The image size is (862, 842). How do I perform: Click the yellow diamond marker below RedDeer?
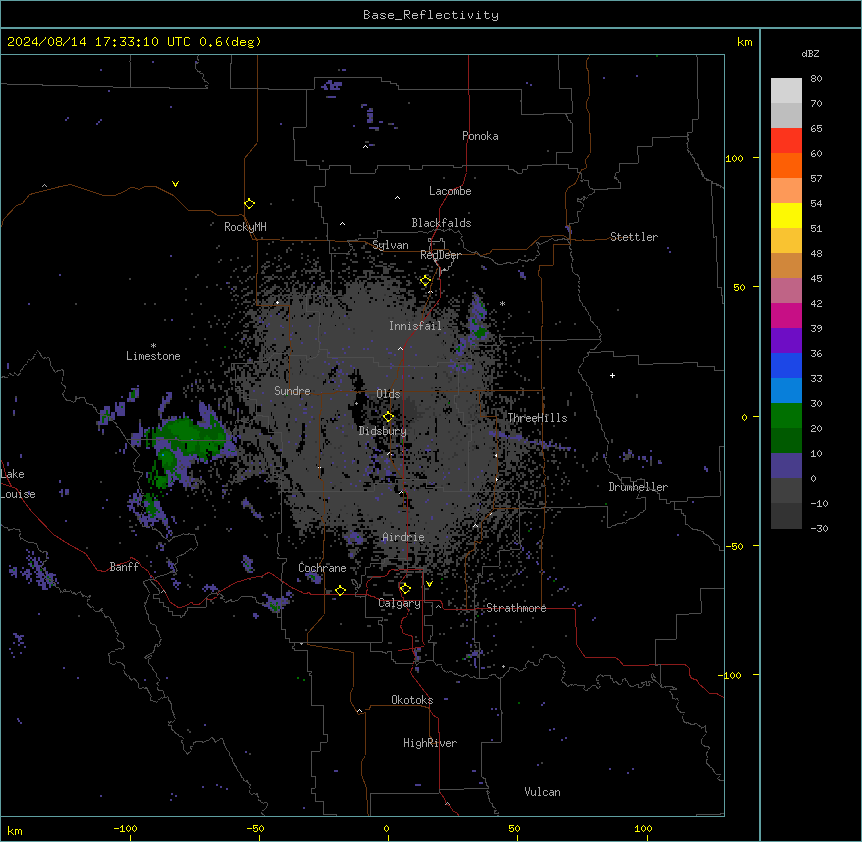point(426,281)
